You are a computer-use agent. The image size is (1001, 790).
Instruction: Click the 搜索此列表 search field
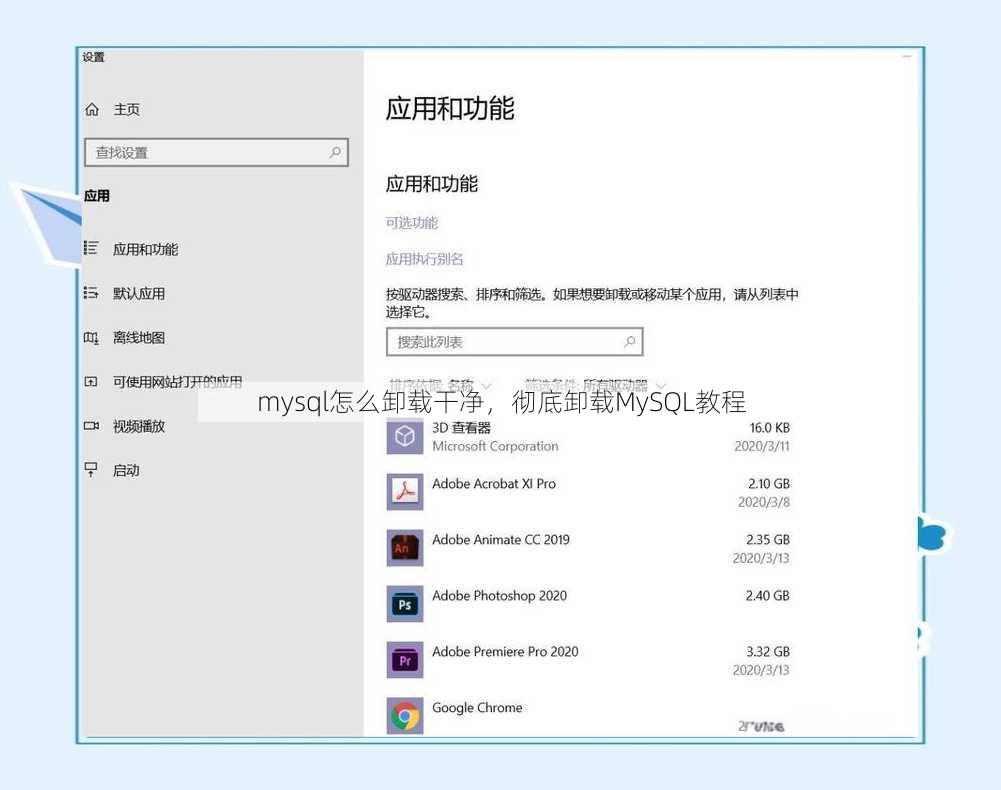pyautogui.click(x=515, y=342)
